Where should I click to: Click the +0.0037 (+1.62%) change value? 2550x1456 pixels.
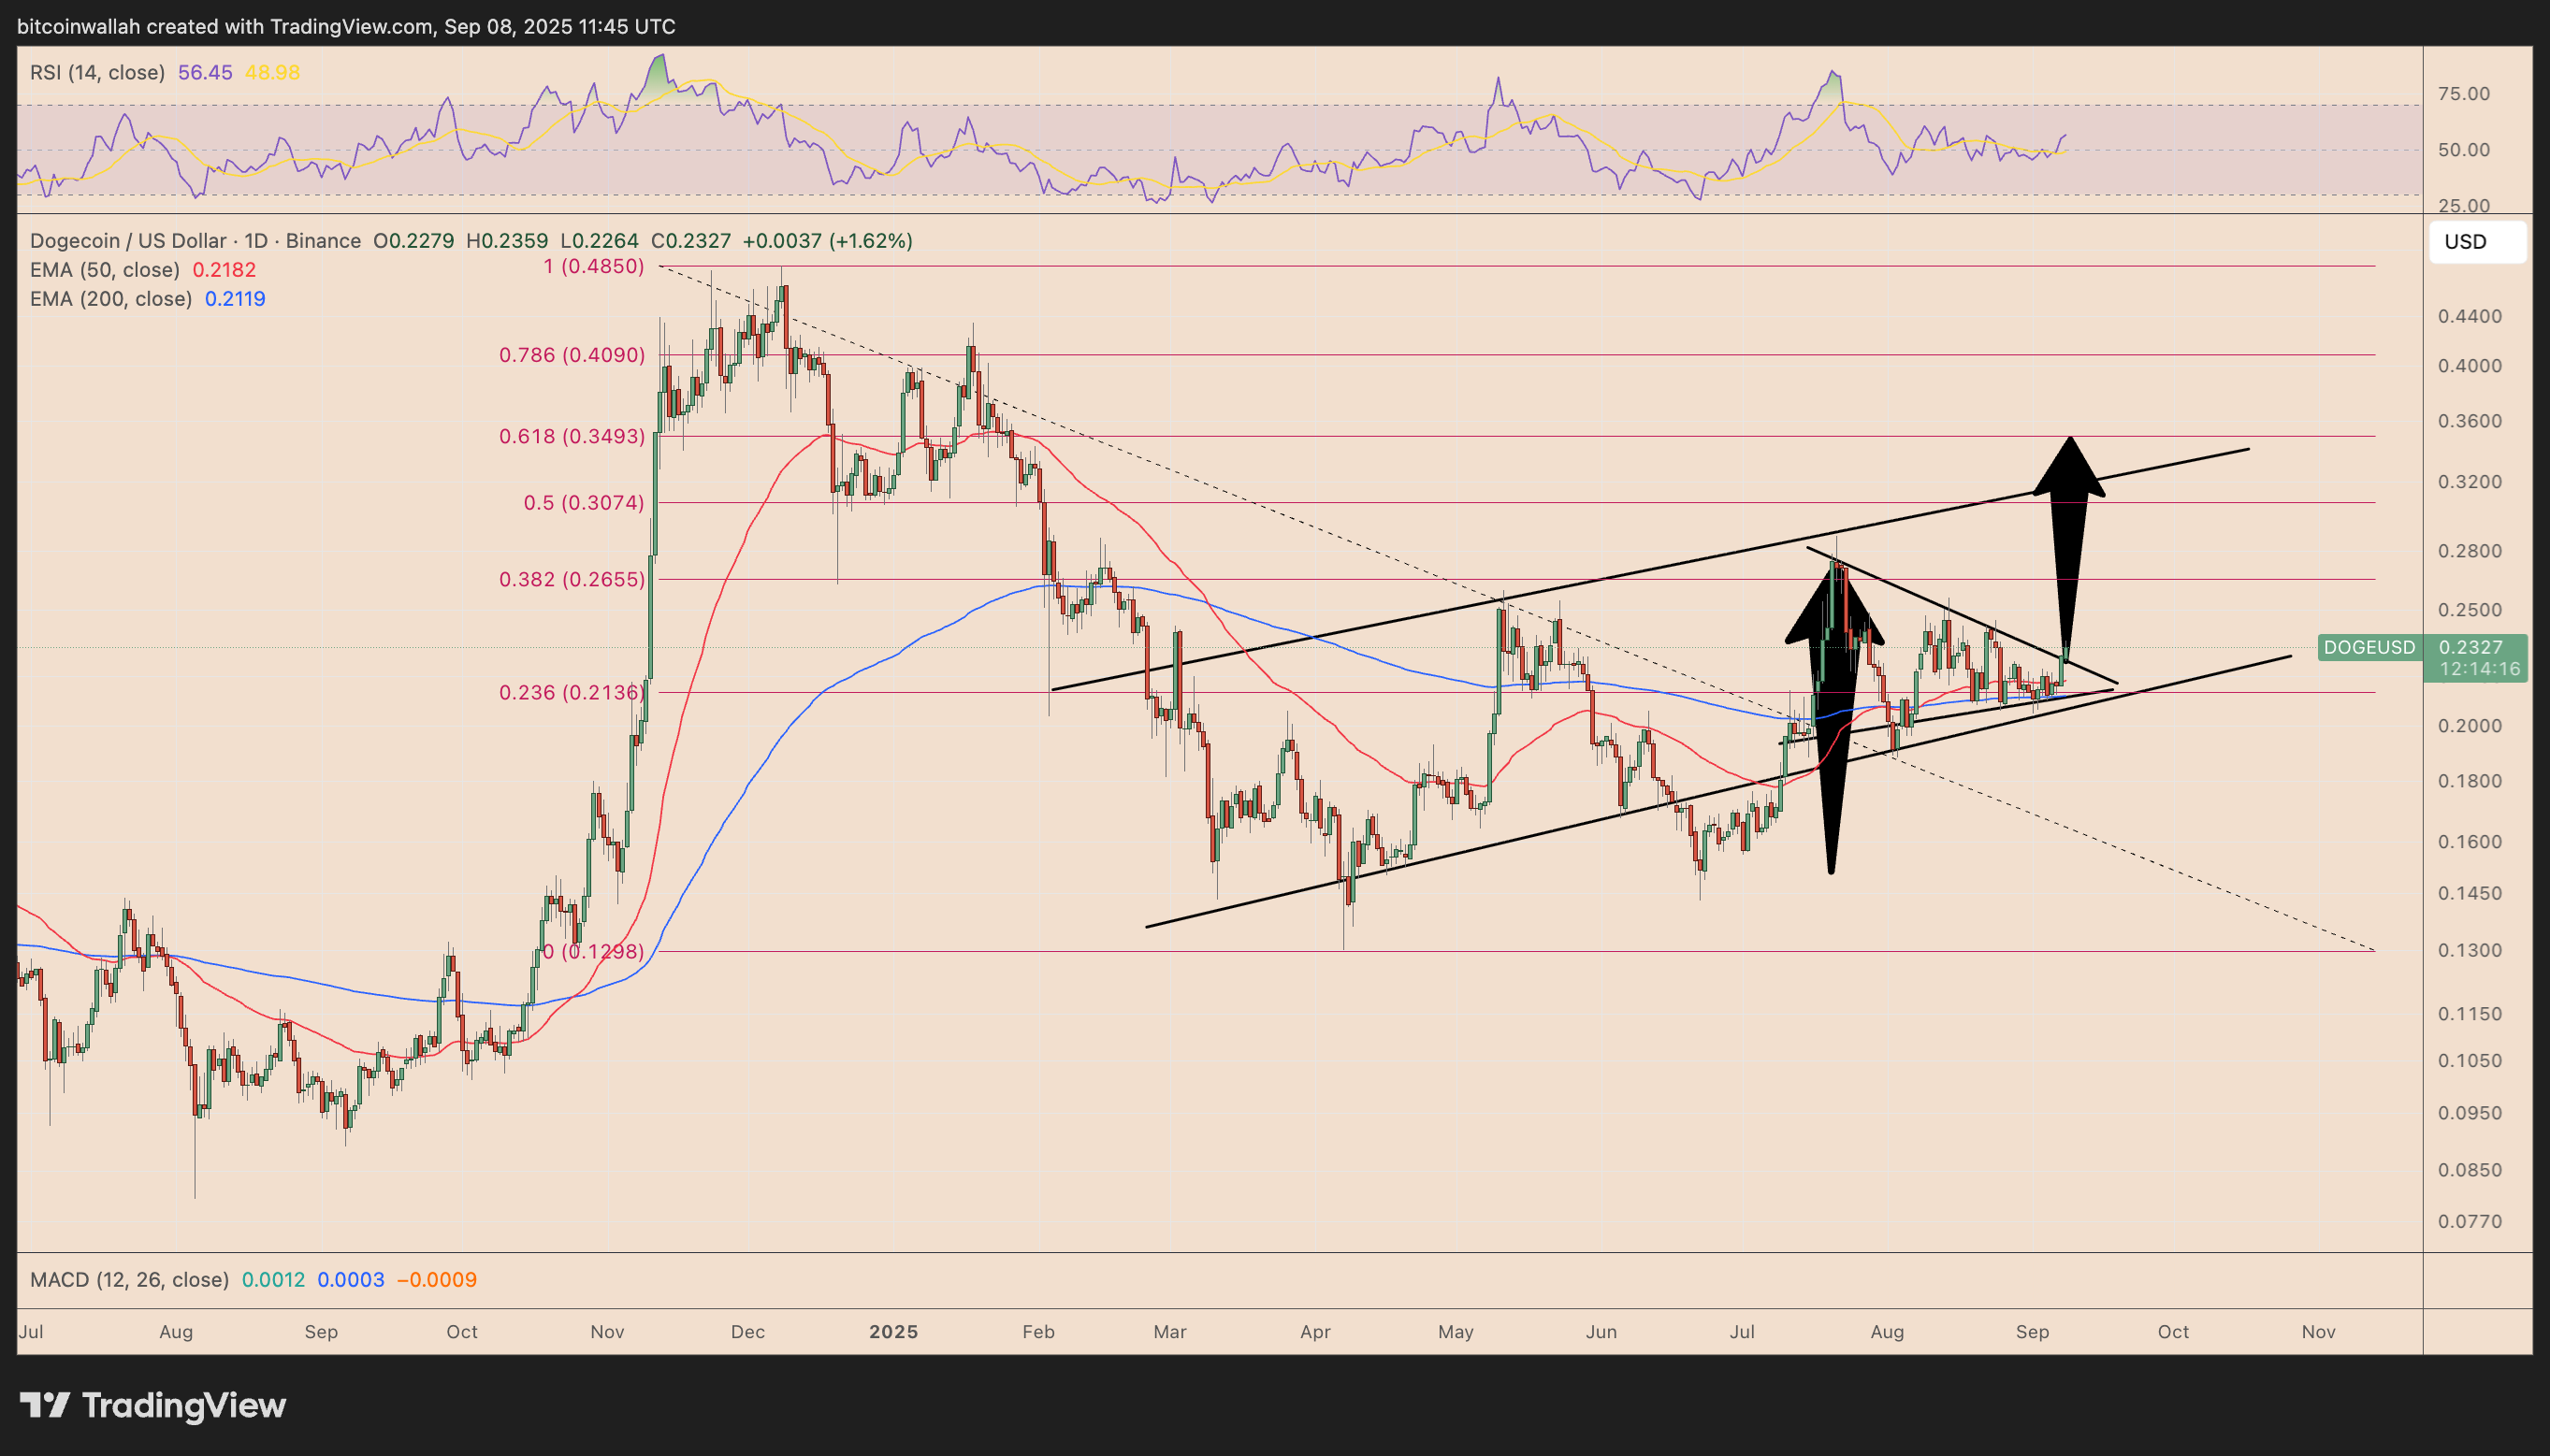tap(828, 241)
